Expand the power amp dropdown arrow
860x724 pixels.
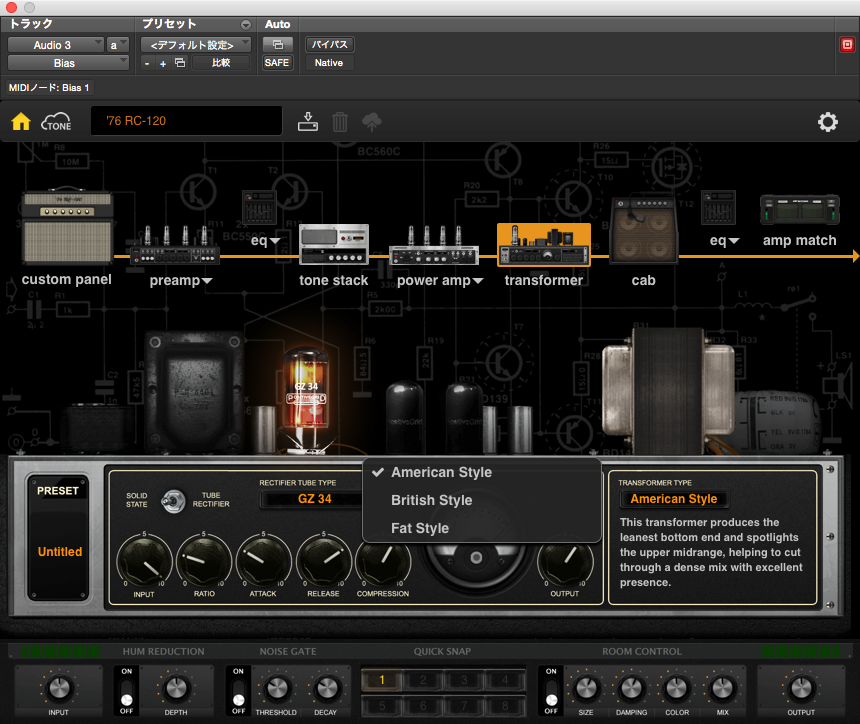(478, 281)
